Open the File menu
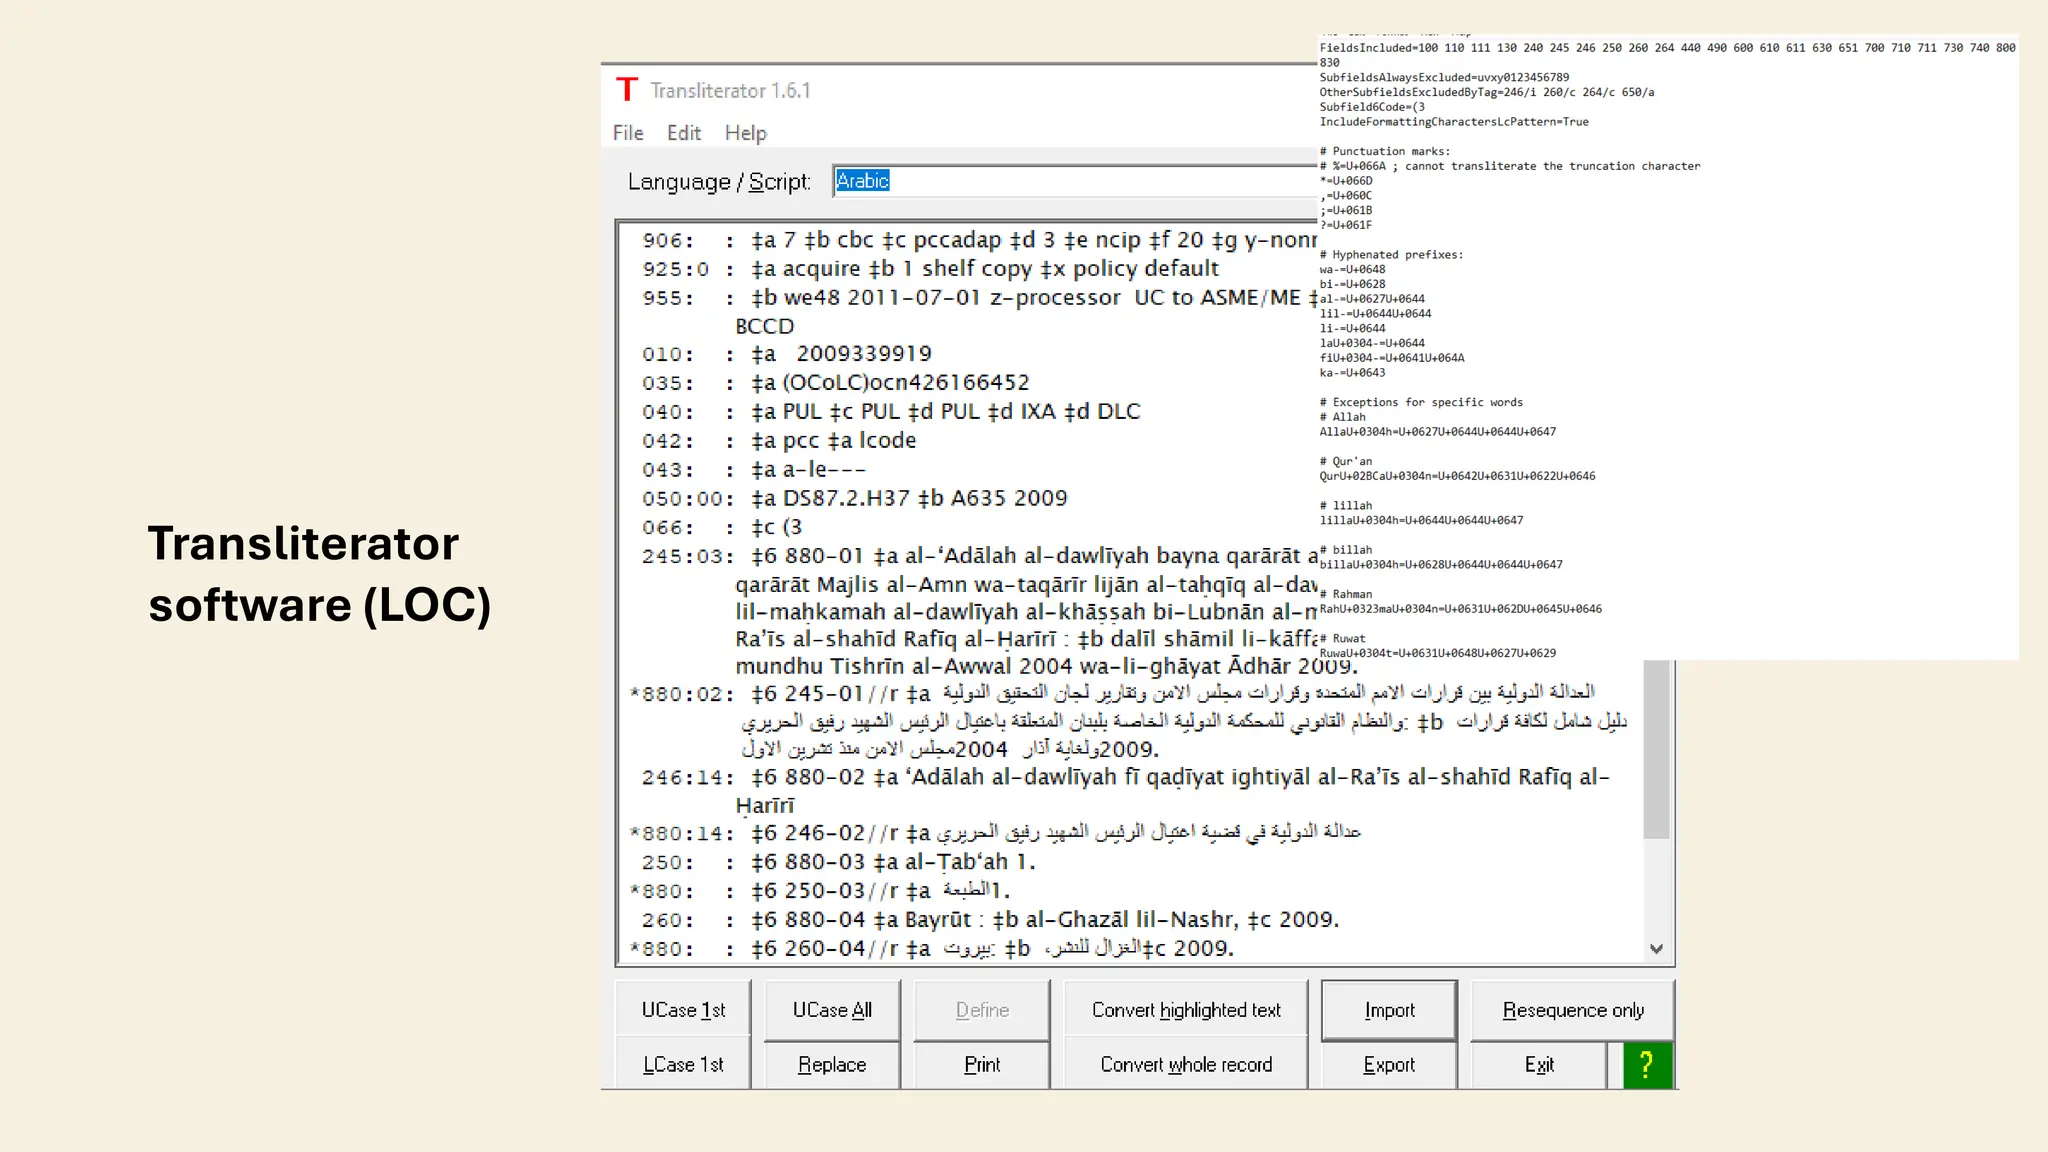The image size is (2048, 1152). [x=628, y=133]
